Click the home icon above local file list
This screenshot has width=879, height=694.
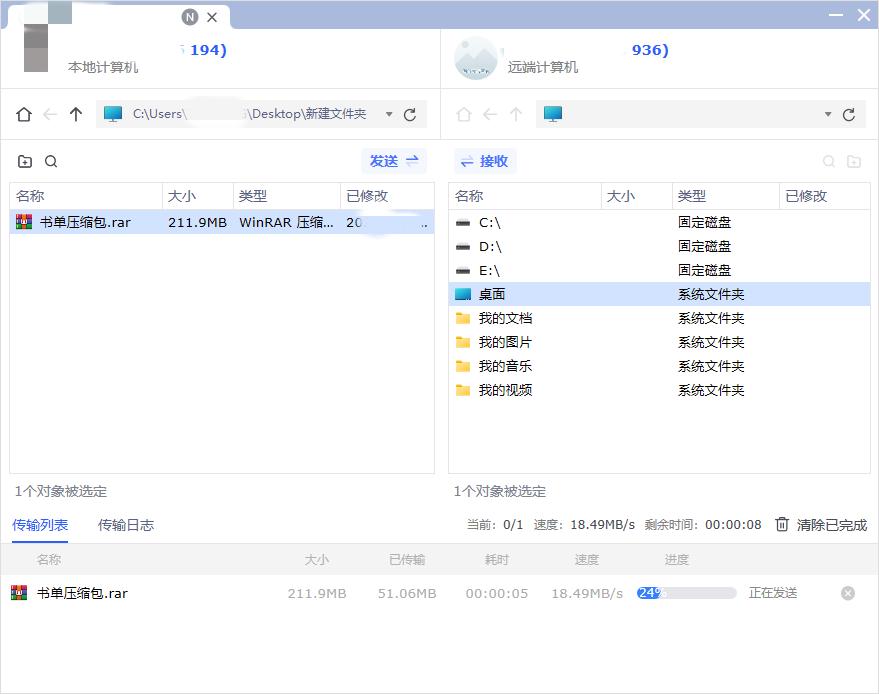coord(22,114)
